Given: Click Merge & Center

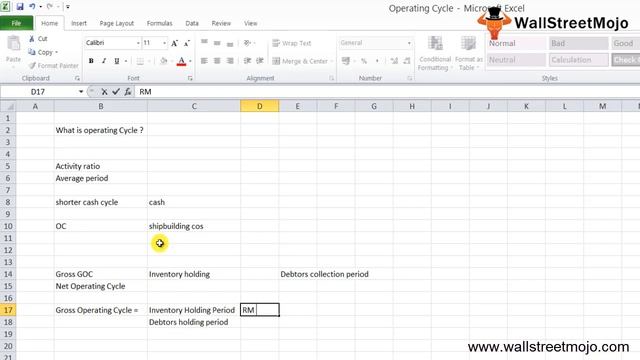Looking at the screenshot, I should 300,61.
